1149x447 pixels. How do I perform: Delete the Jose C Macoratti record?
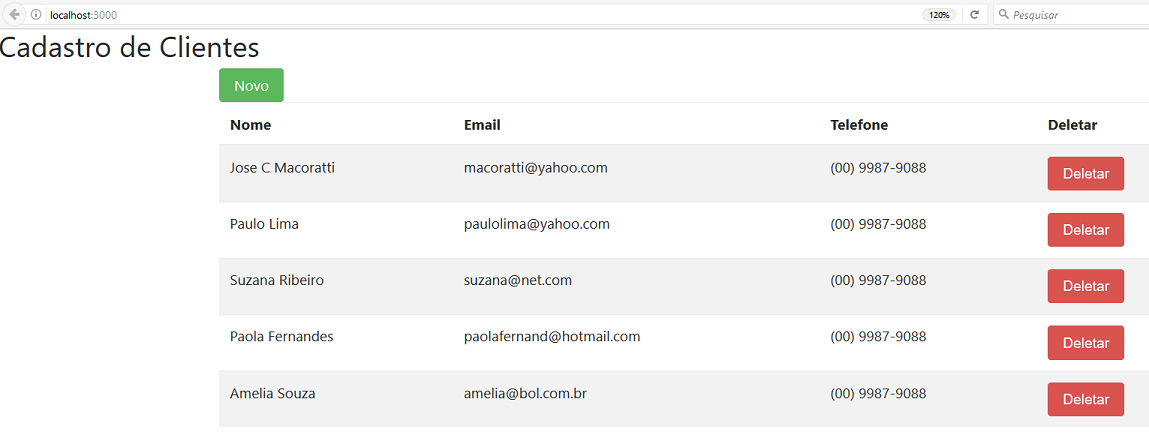[1085, 174]
